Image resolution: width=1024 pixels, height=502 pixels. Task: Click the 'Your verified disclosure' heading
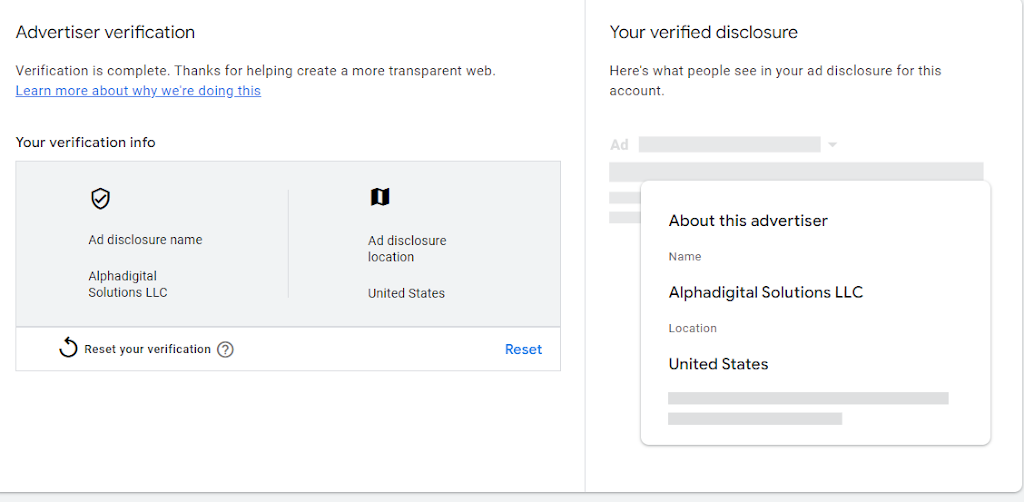click(703, 32)
